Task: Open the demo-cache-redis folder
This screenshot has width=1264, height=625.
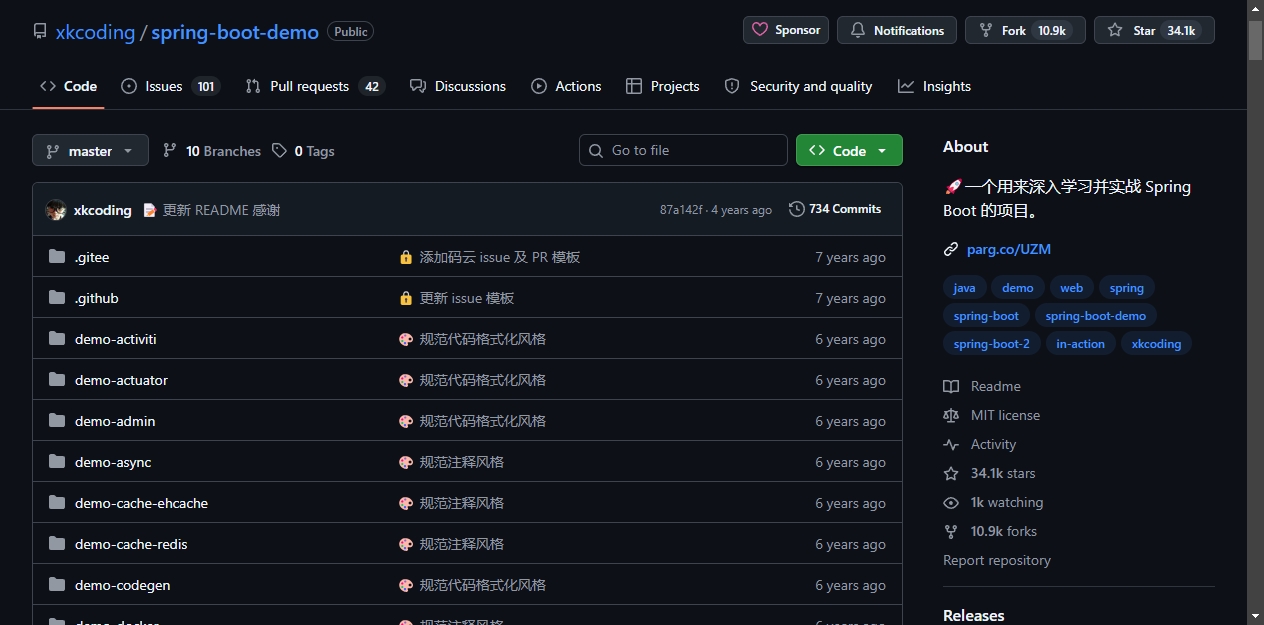Action: (x=131, y=544)
